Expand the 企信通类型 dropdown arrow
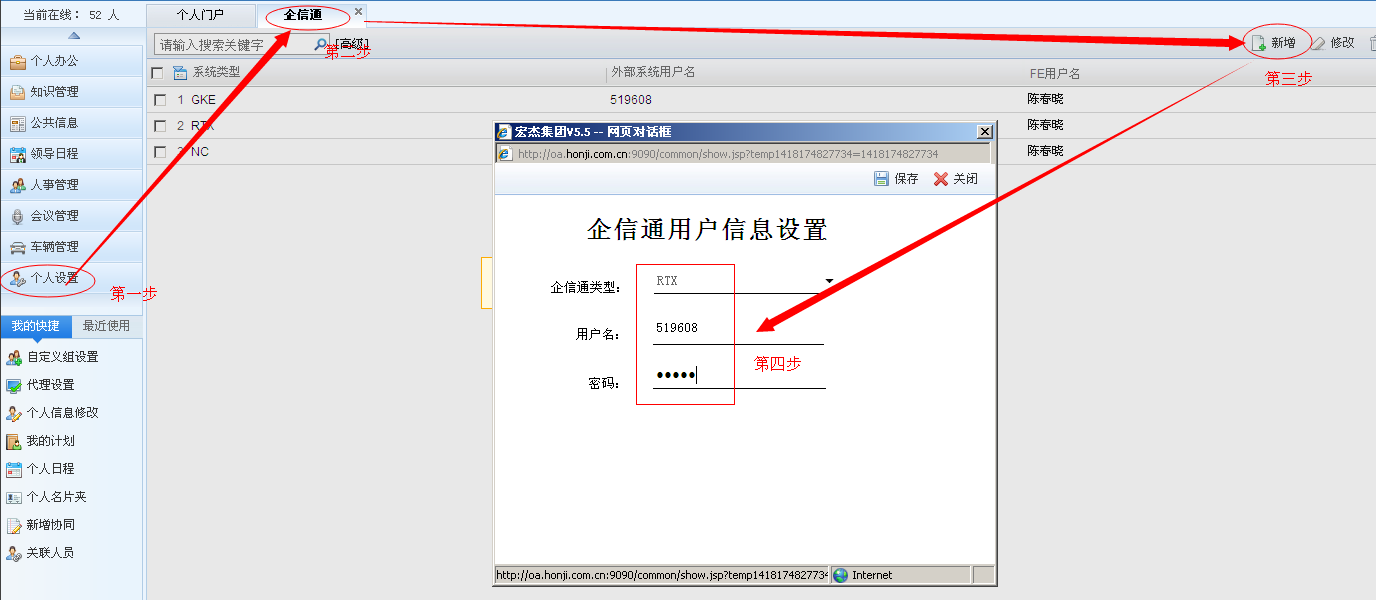 pyautogui.click(x=829, y=281)
